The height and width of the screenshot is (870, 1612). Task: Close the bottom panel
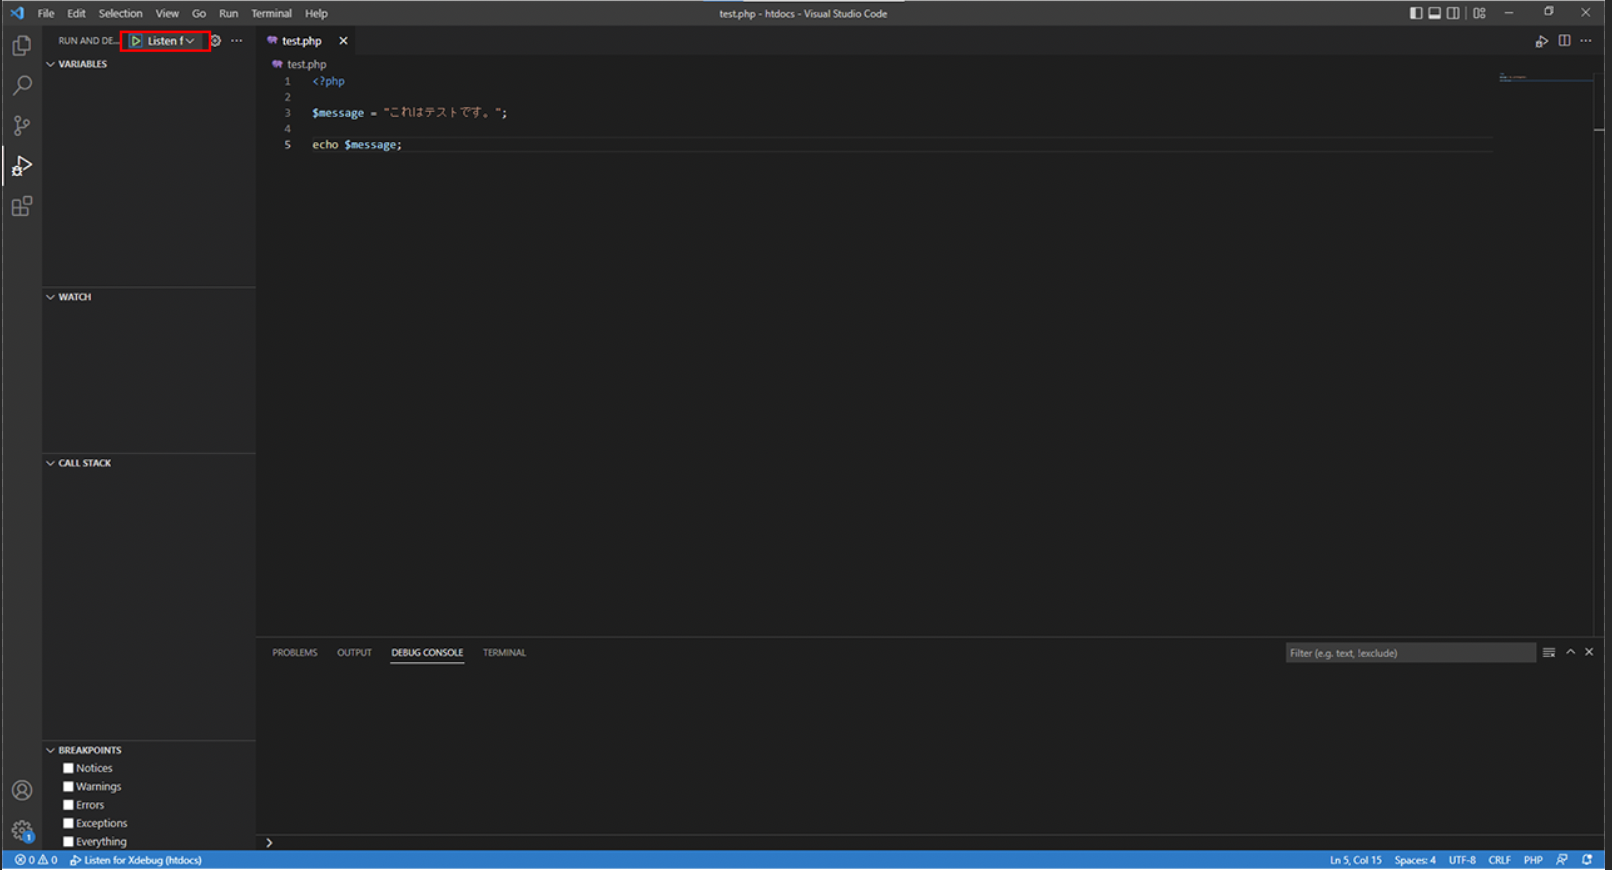[1589, 652]
